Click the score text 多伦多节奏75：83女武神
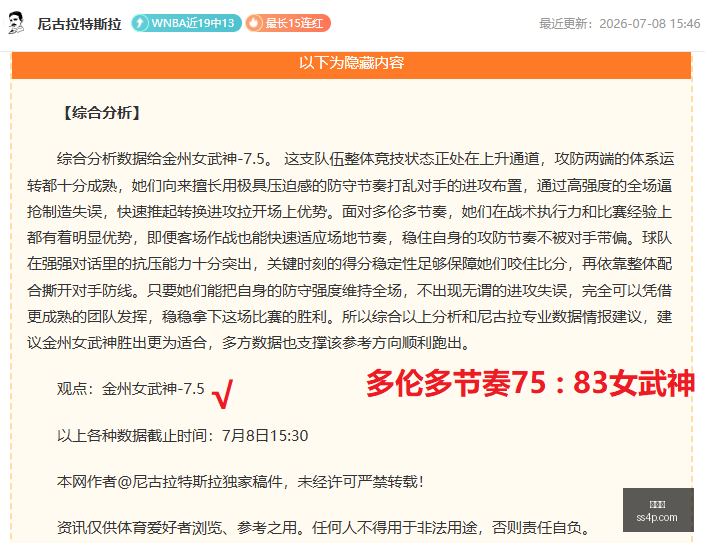The width and height of the screenshot is (705, 543). (x=530, y=383)
